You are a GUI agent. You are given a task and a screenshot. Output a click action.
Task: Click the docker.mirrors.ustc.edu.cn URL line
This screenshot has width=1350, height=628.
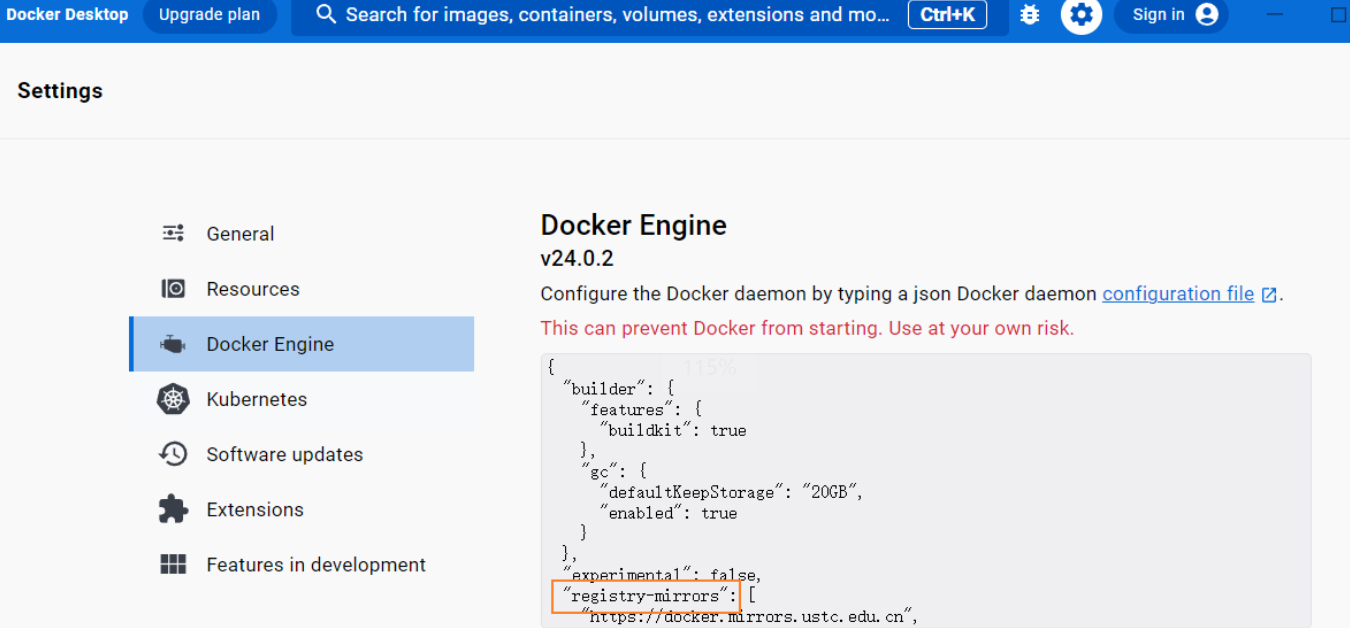pyautogui.click(x=749, y=617)
